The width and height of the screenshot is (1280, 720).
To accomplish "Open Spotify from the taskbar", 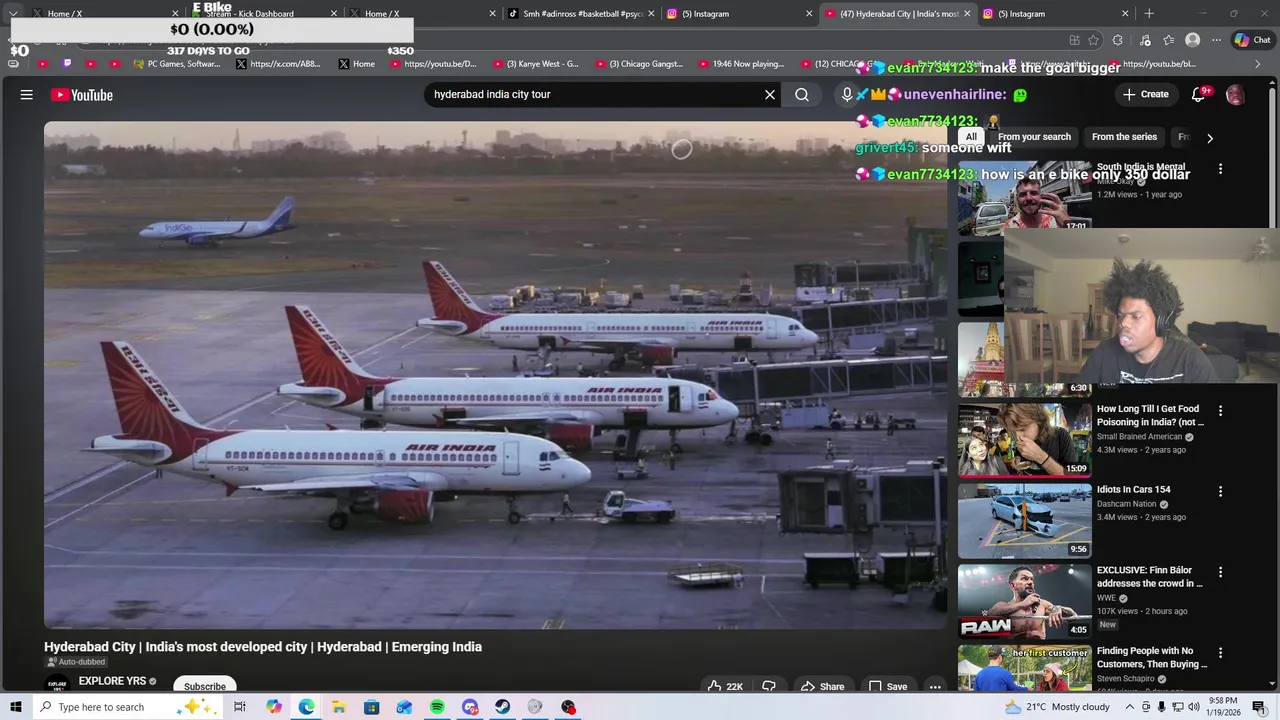I will point(437,707).
